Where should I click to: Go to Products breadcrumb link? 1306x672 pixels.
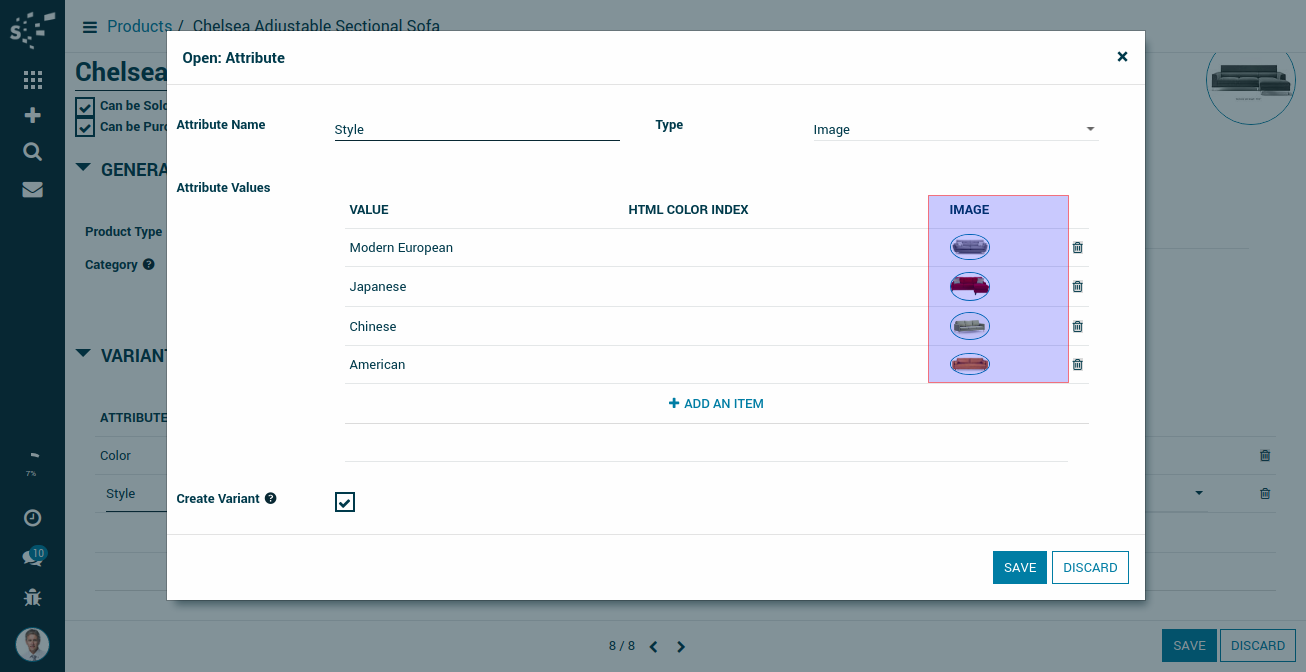point(139,27)
